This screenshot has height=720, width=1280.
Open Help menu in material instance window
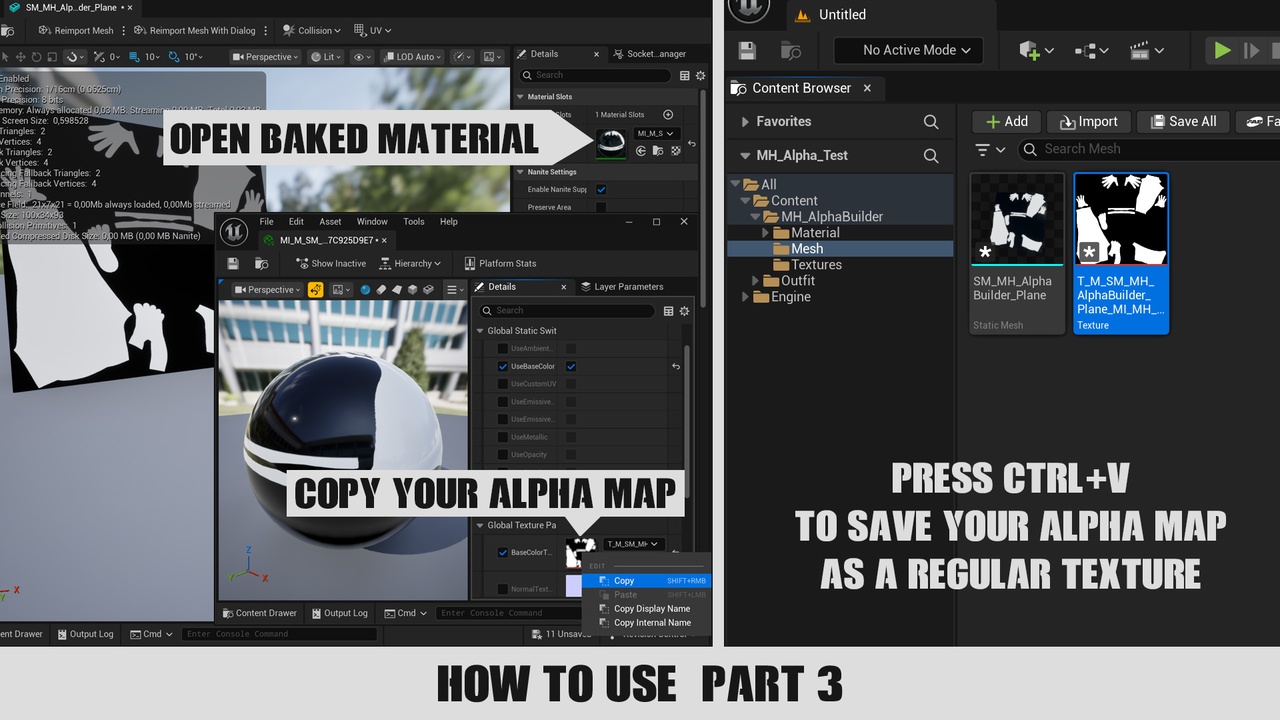pos(449,222)
